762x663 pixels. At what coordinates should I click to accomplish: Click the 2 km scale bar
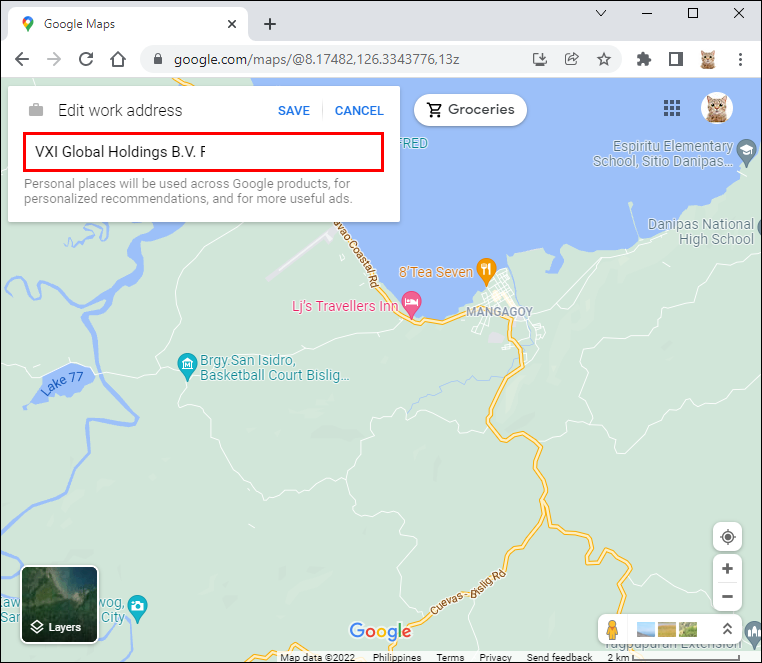point(674,657)
